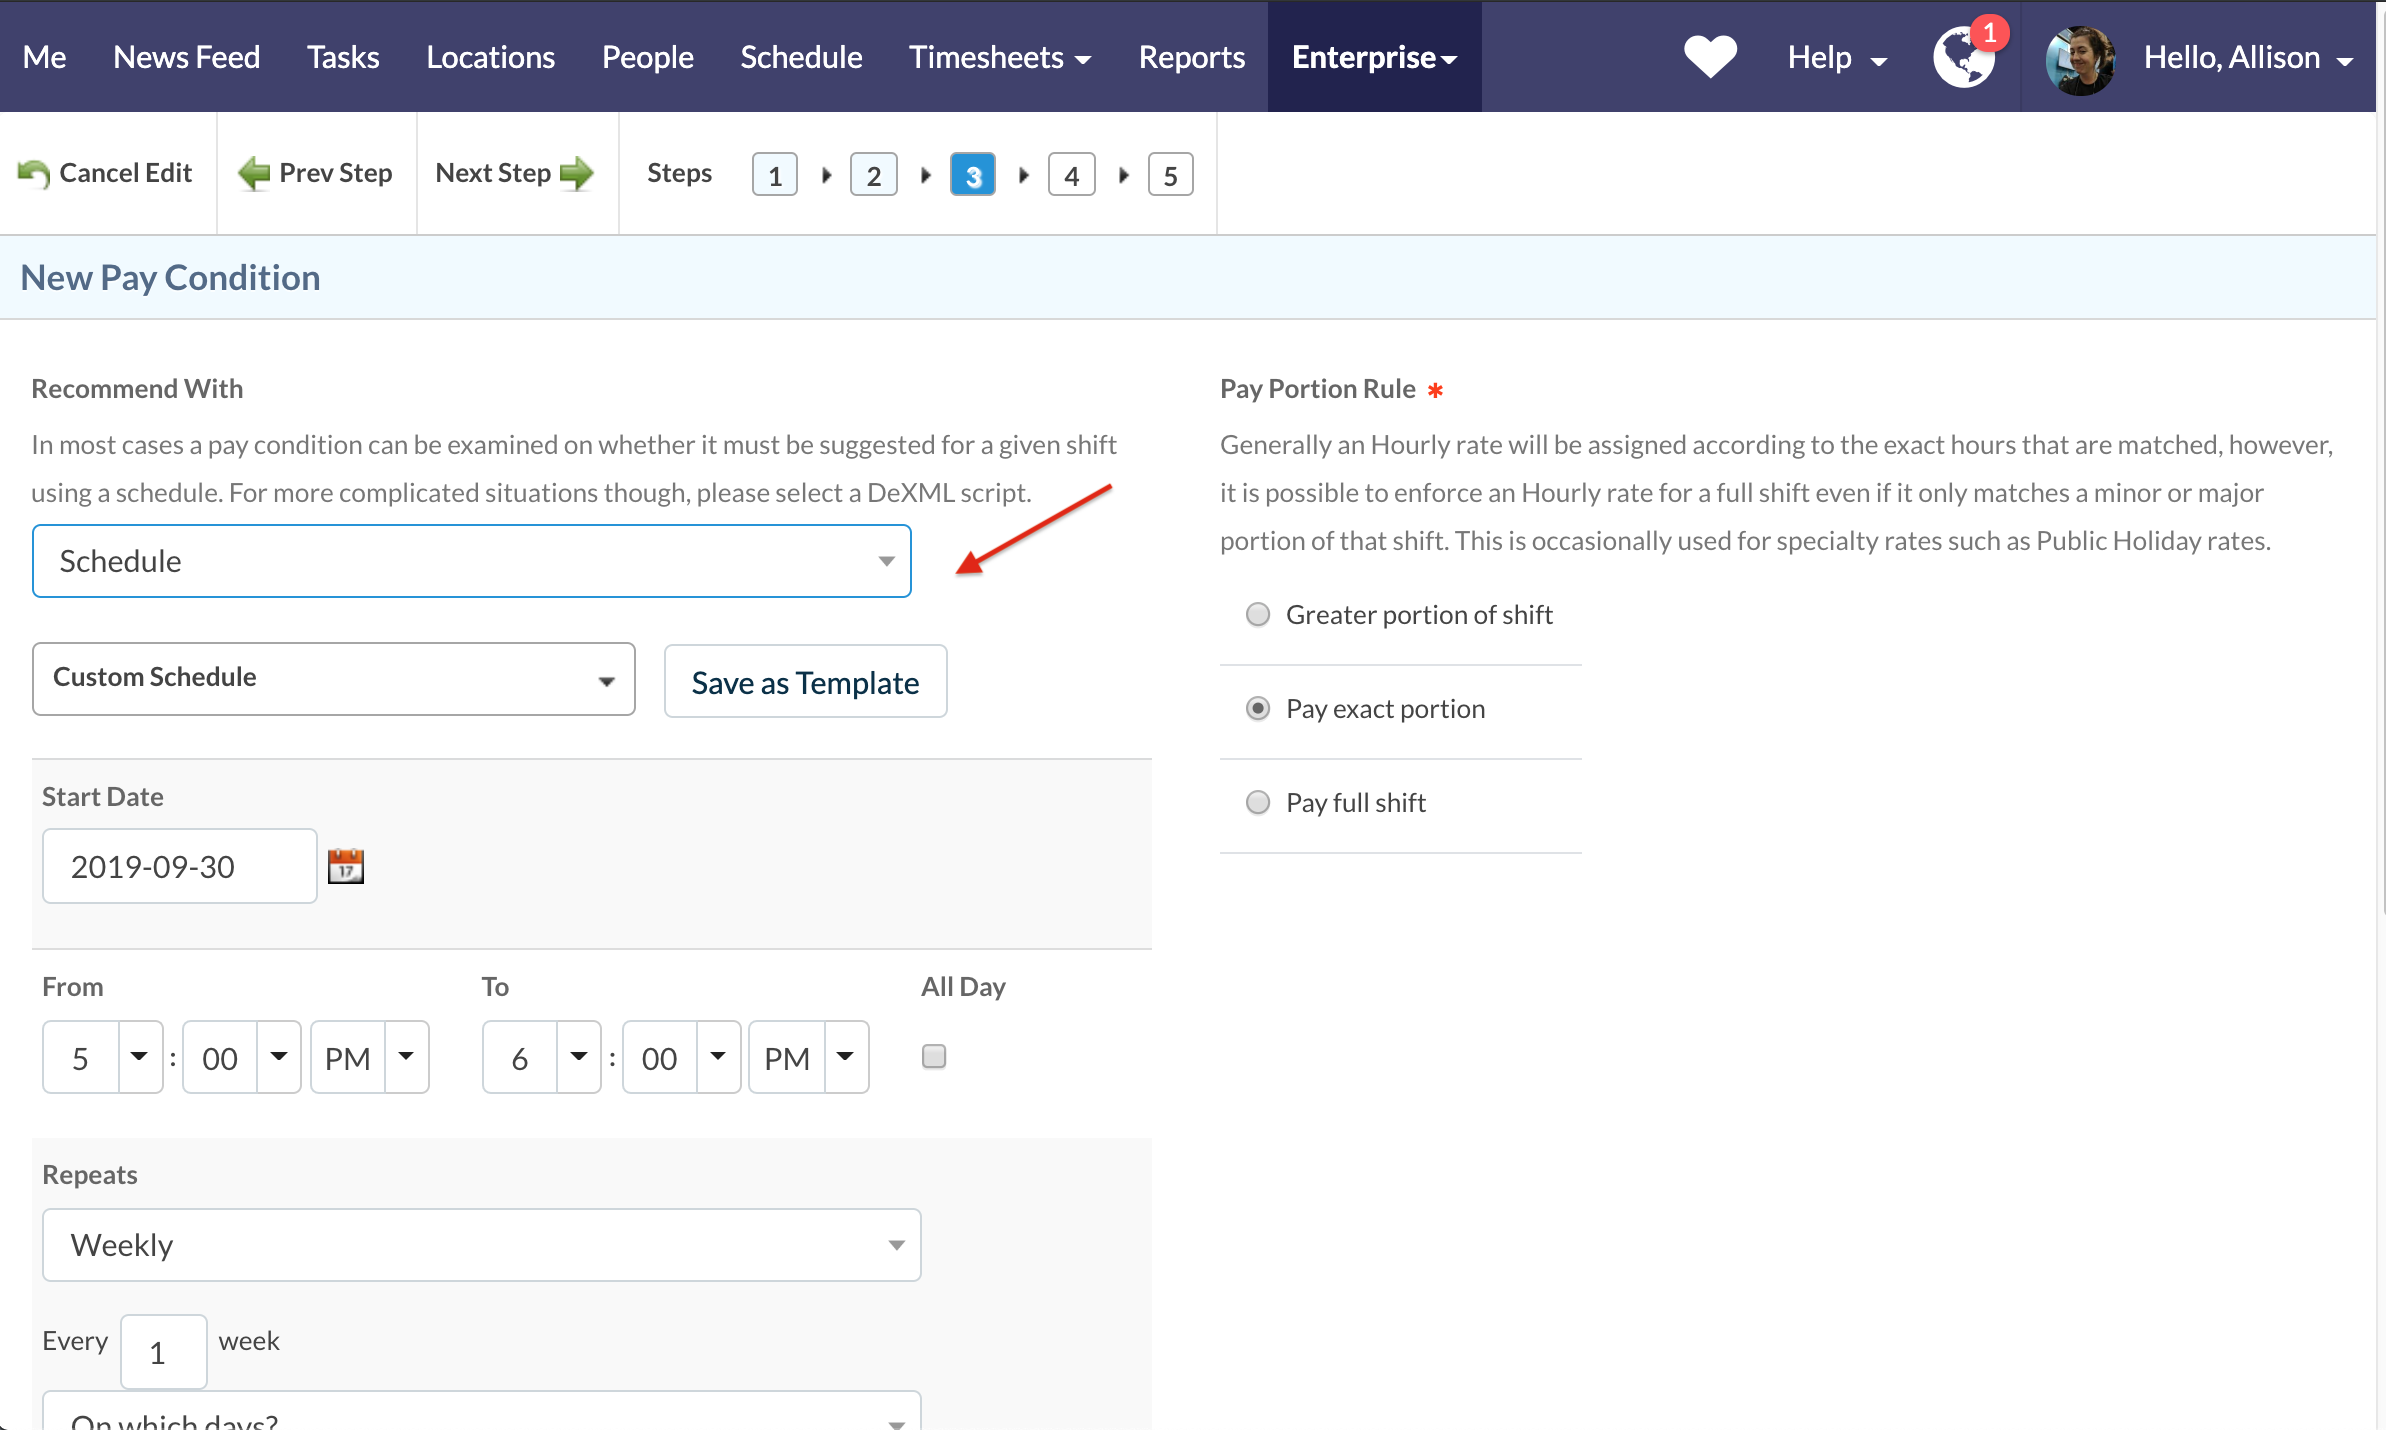
Task: Click the heart favorites icon
Action: (x=1709, y=57)
